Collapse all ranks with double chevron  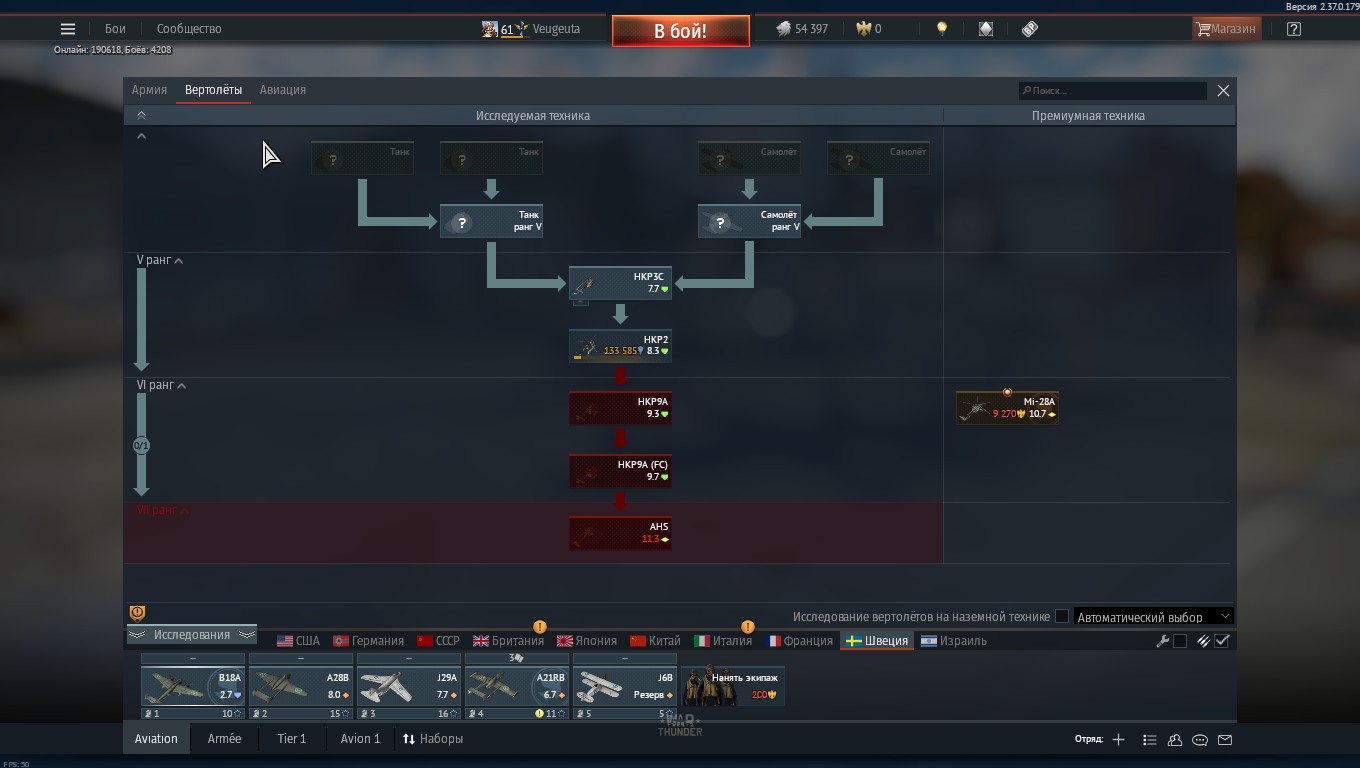point(141,116)
